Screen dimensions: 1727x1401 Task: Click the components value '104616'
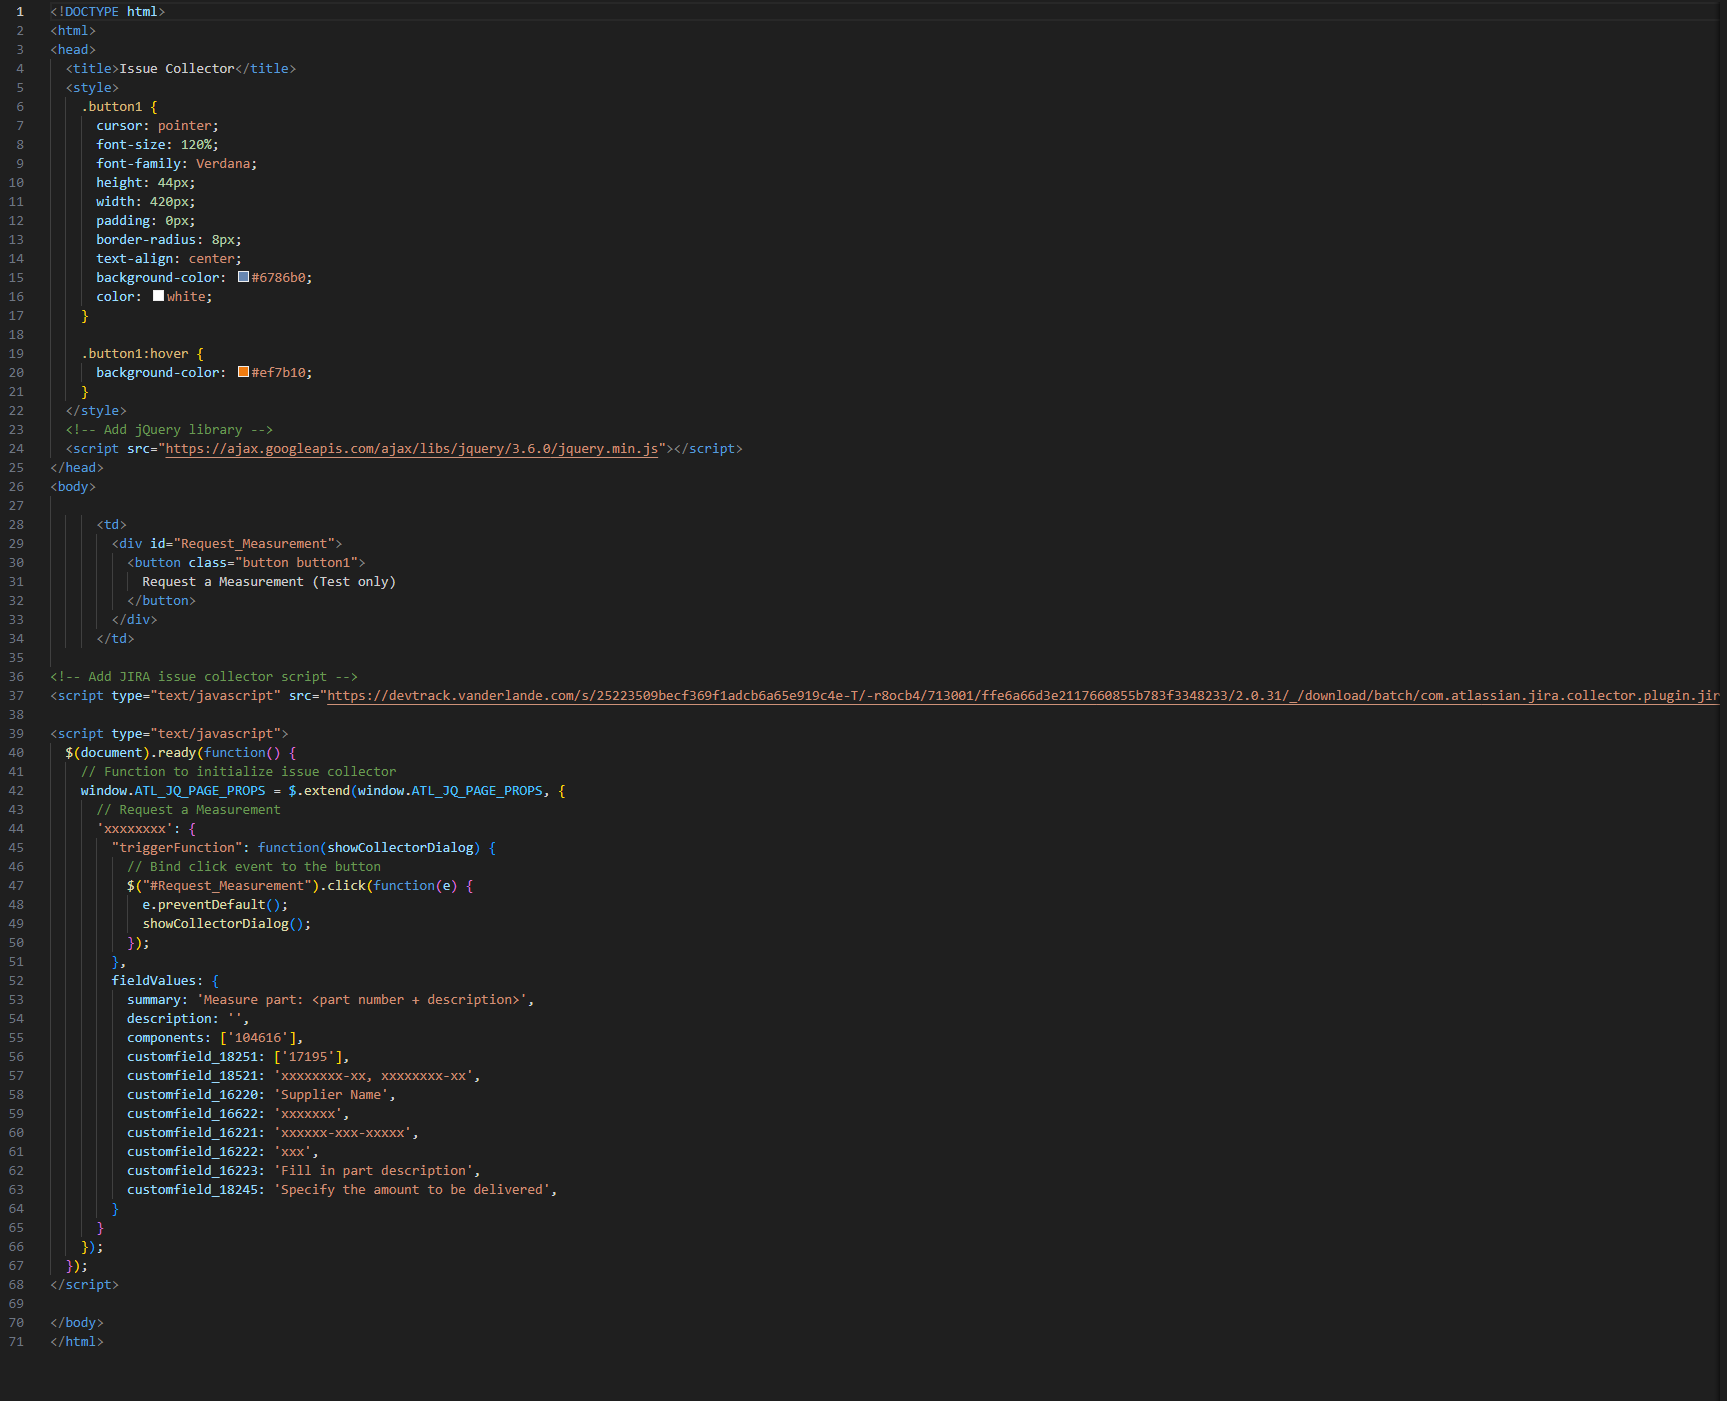pyautogui.click(x=258, y=1038)
